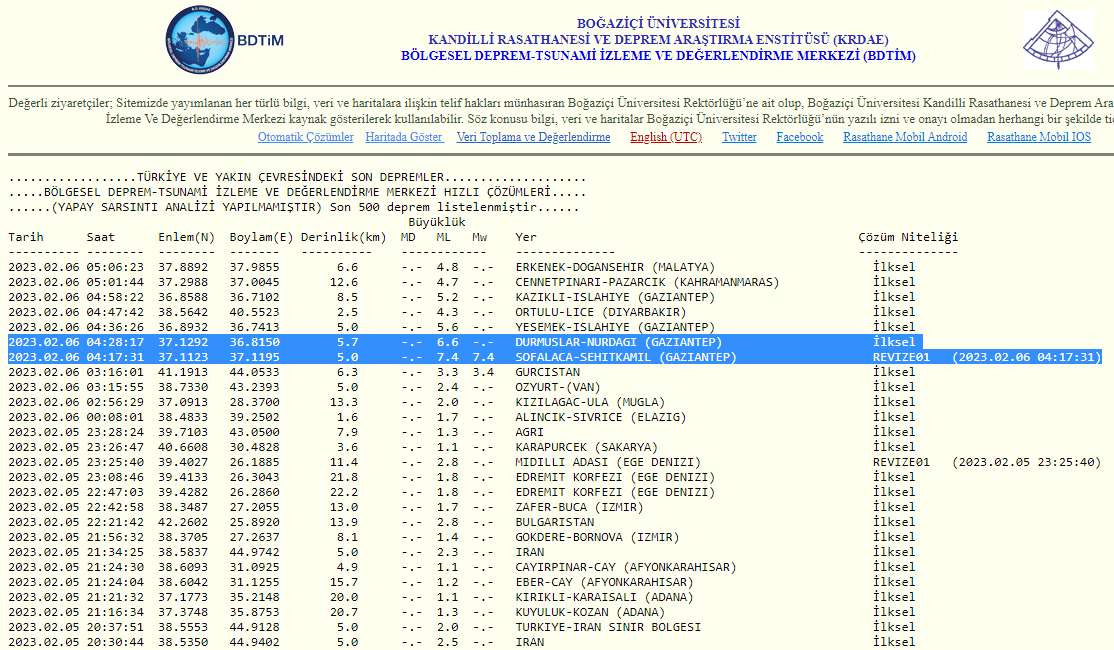Screen dimensions: 1114x650
Task: Click the MIDILLI ADASI (EGE DENIZI) location text
Action: pyautogui.click(x=608, y=462)
